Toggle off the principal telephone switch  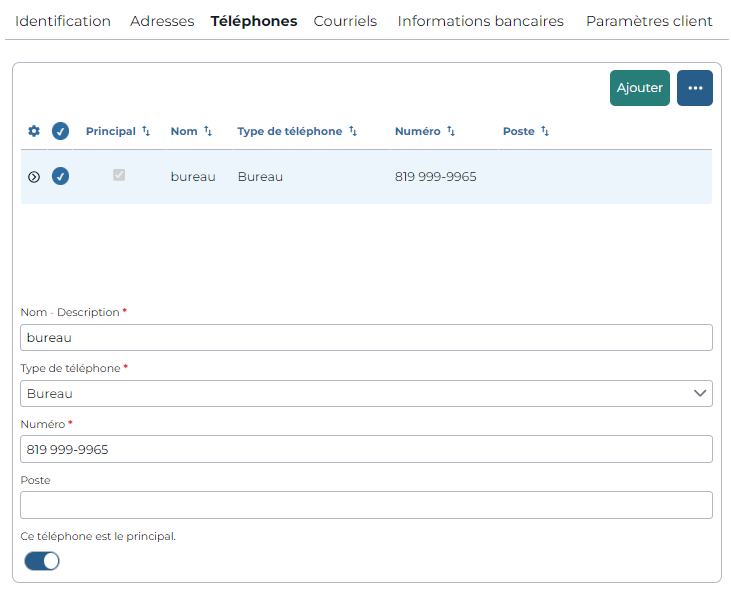[x=42, y=561]
